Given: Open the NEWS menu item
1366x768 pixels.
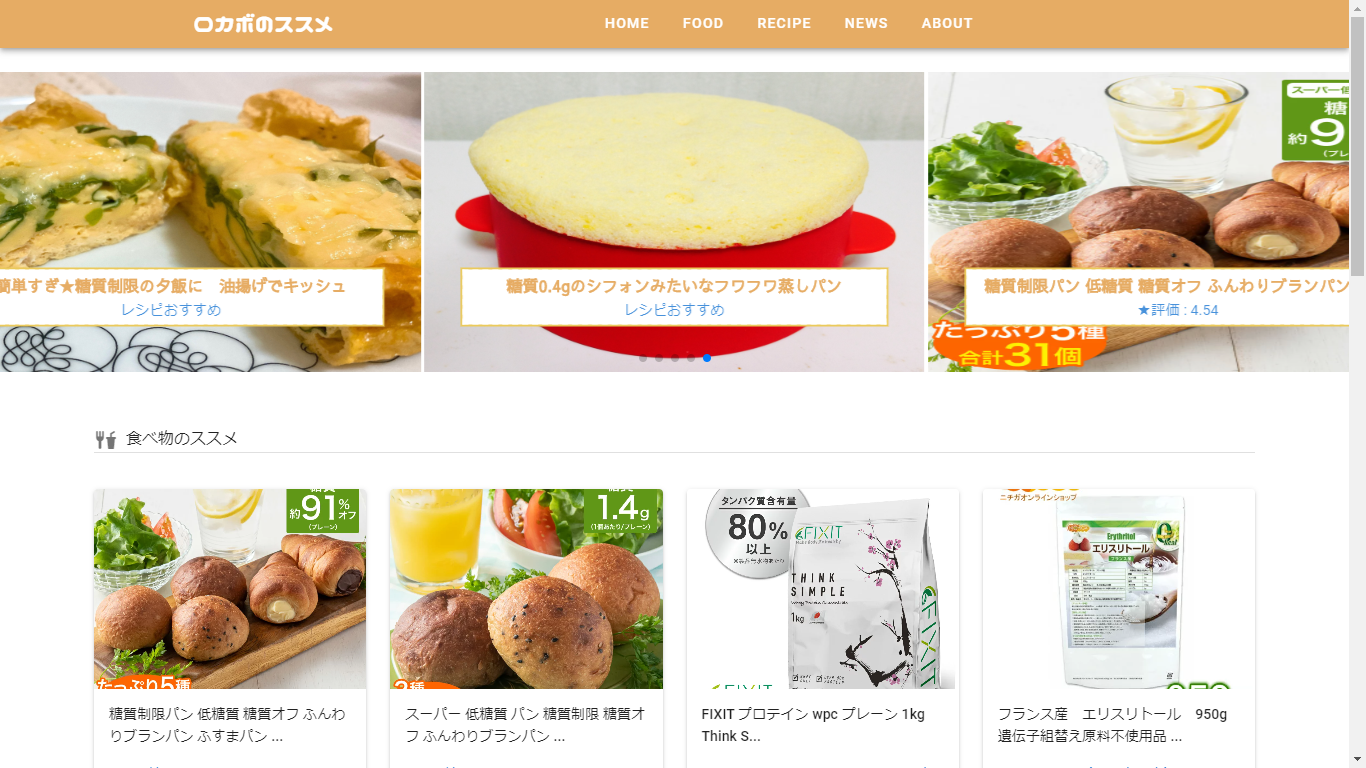Looking at the screenshot, I should click(x=866, y=23).
